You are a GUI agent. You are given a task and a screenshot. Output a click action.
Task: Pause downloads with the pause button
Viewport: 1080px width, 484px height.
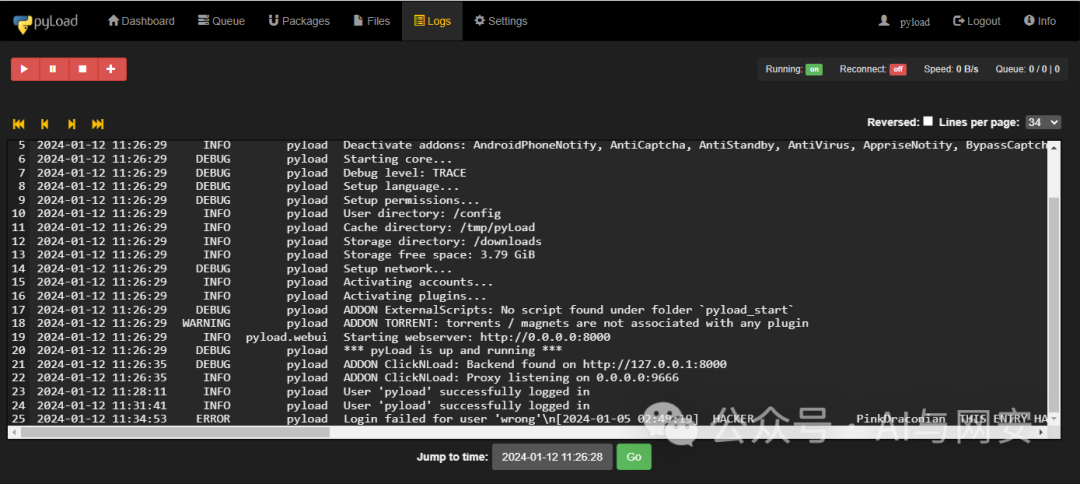click(x=53, y=69)
